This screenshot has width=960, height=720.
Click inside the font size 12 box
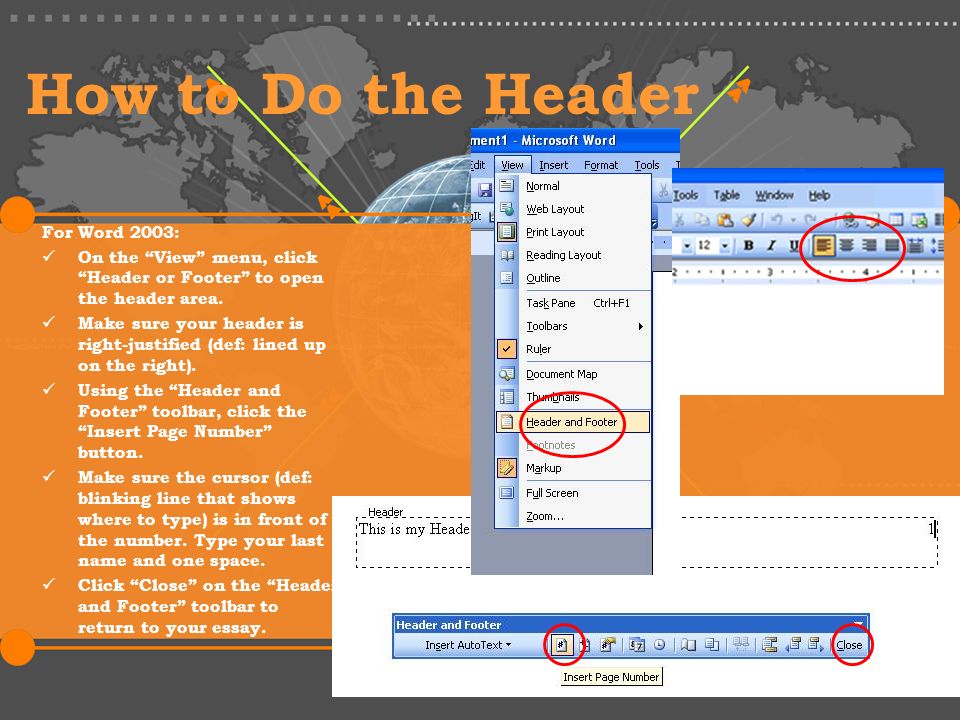coord(706,246)
